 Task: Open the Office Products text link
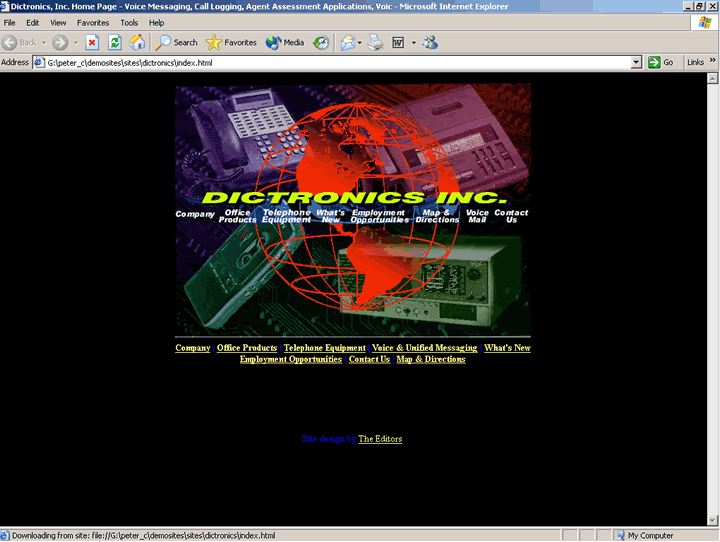pyautogui.click(x=247, y=348)
